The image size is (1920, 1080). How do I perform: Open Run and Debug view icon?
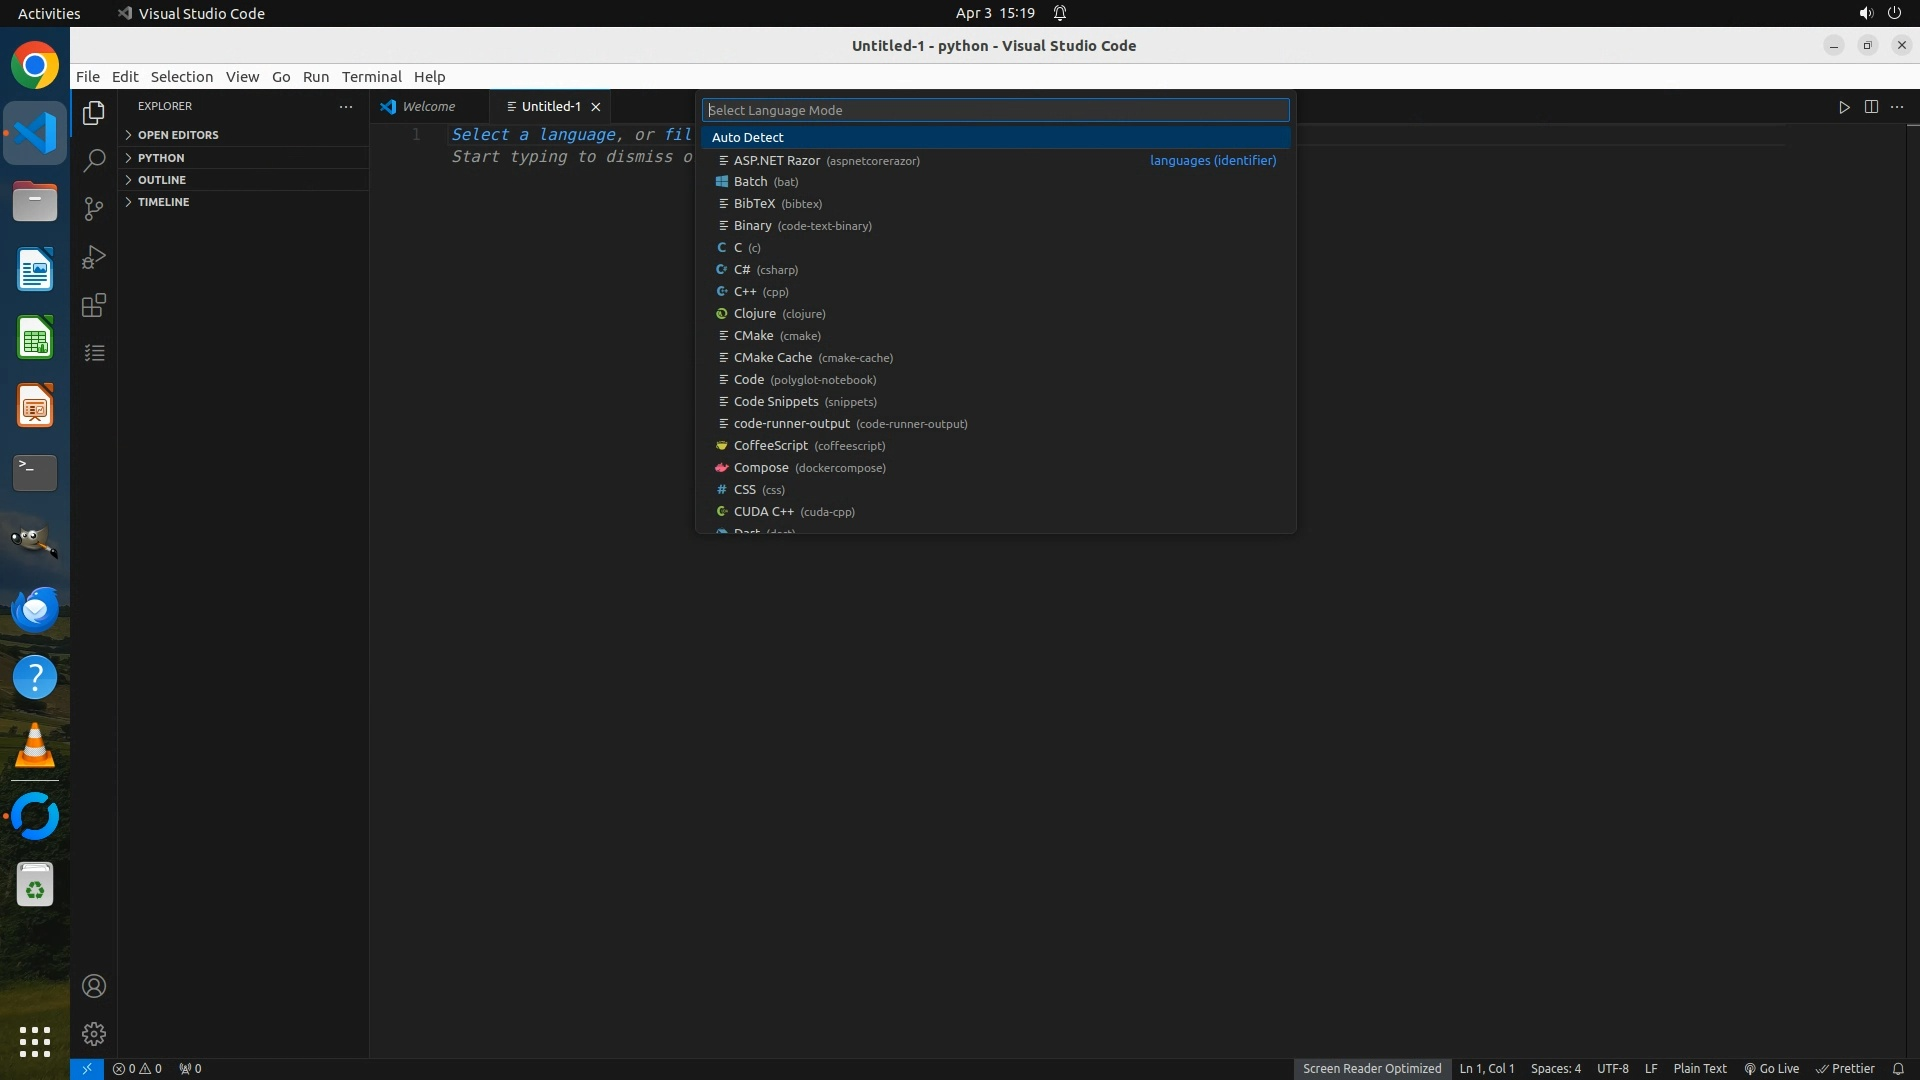click(x=94, y=257)
